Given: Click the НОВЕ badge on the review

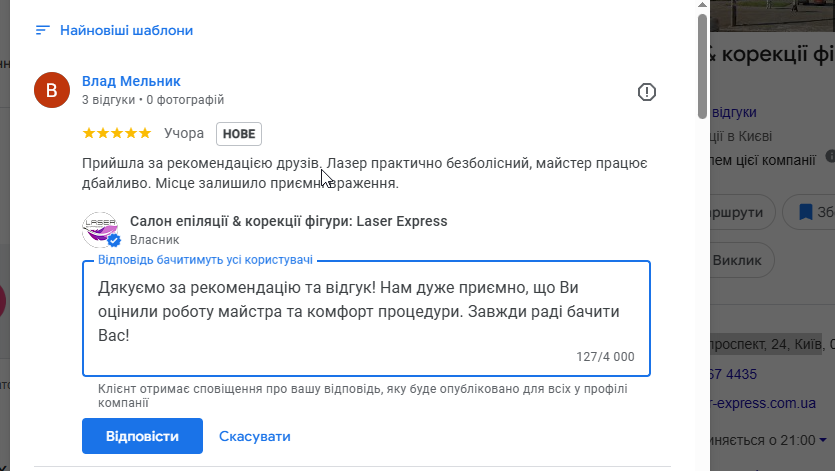Looking at the screenshot, I should coord(239,133).
